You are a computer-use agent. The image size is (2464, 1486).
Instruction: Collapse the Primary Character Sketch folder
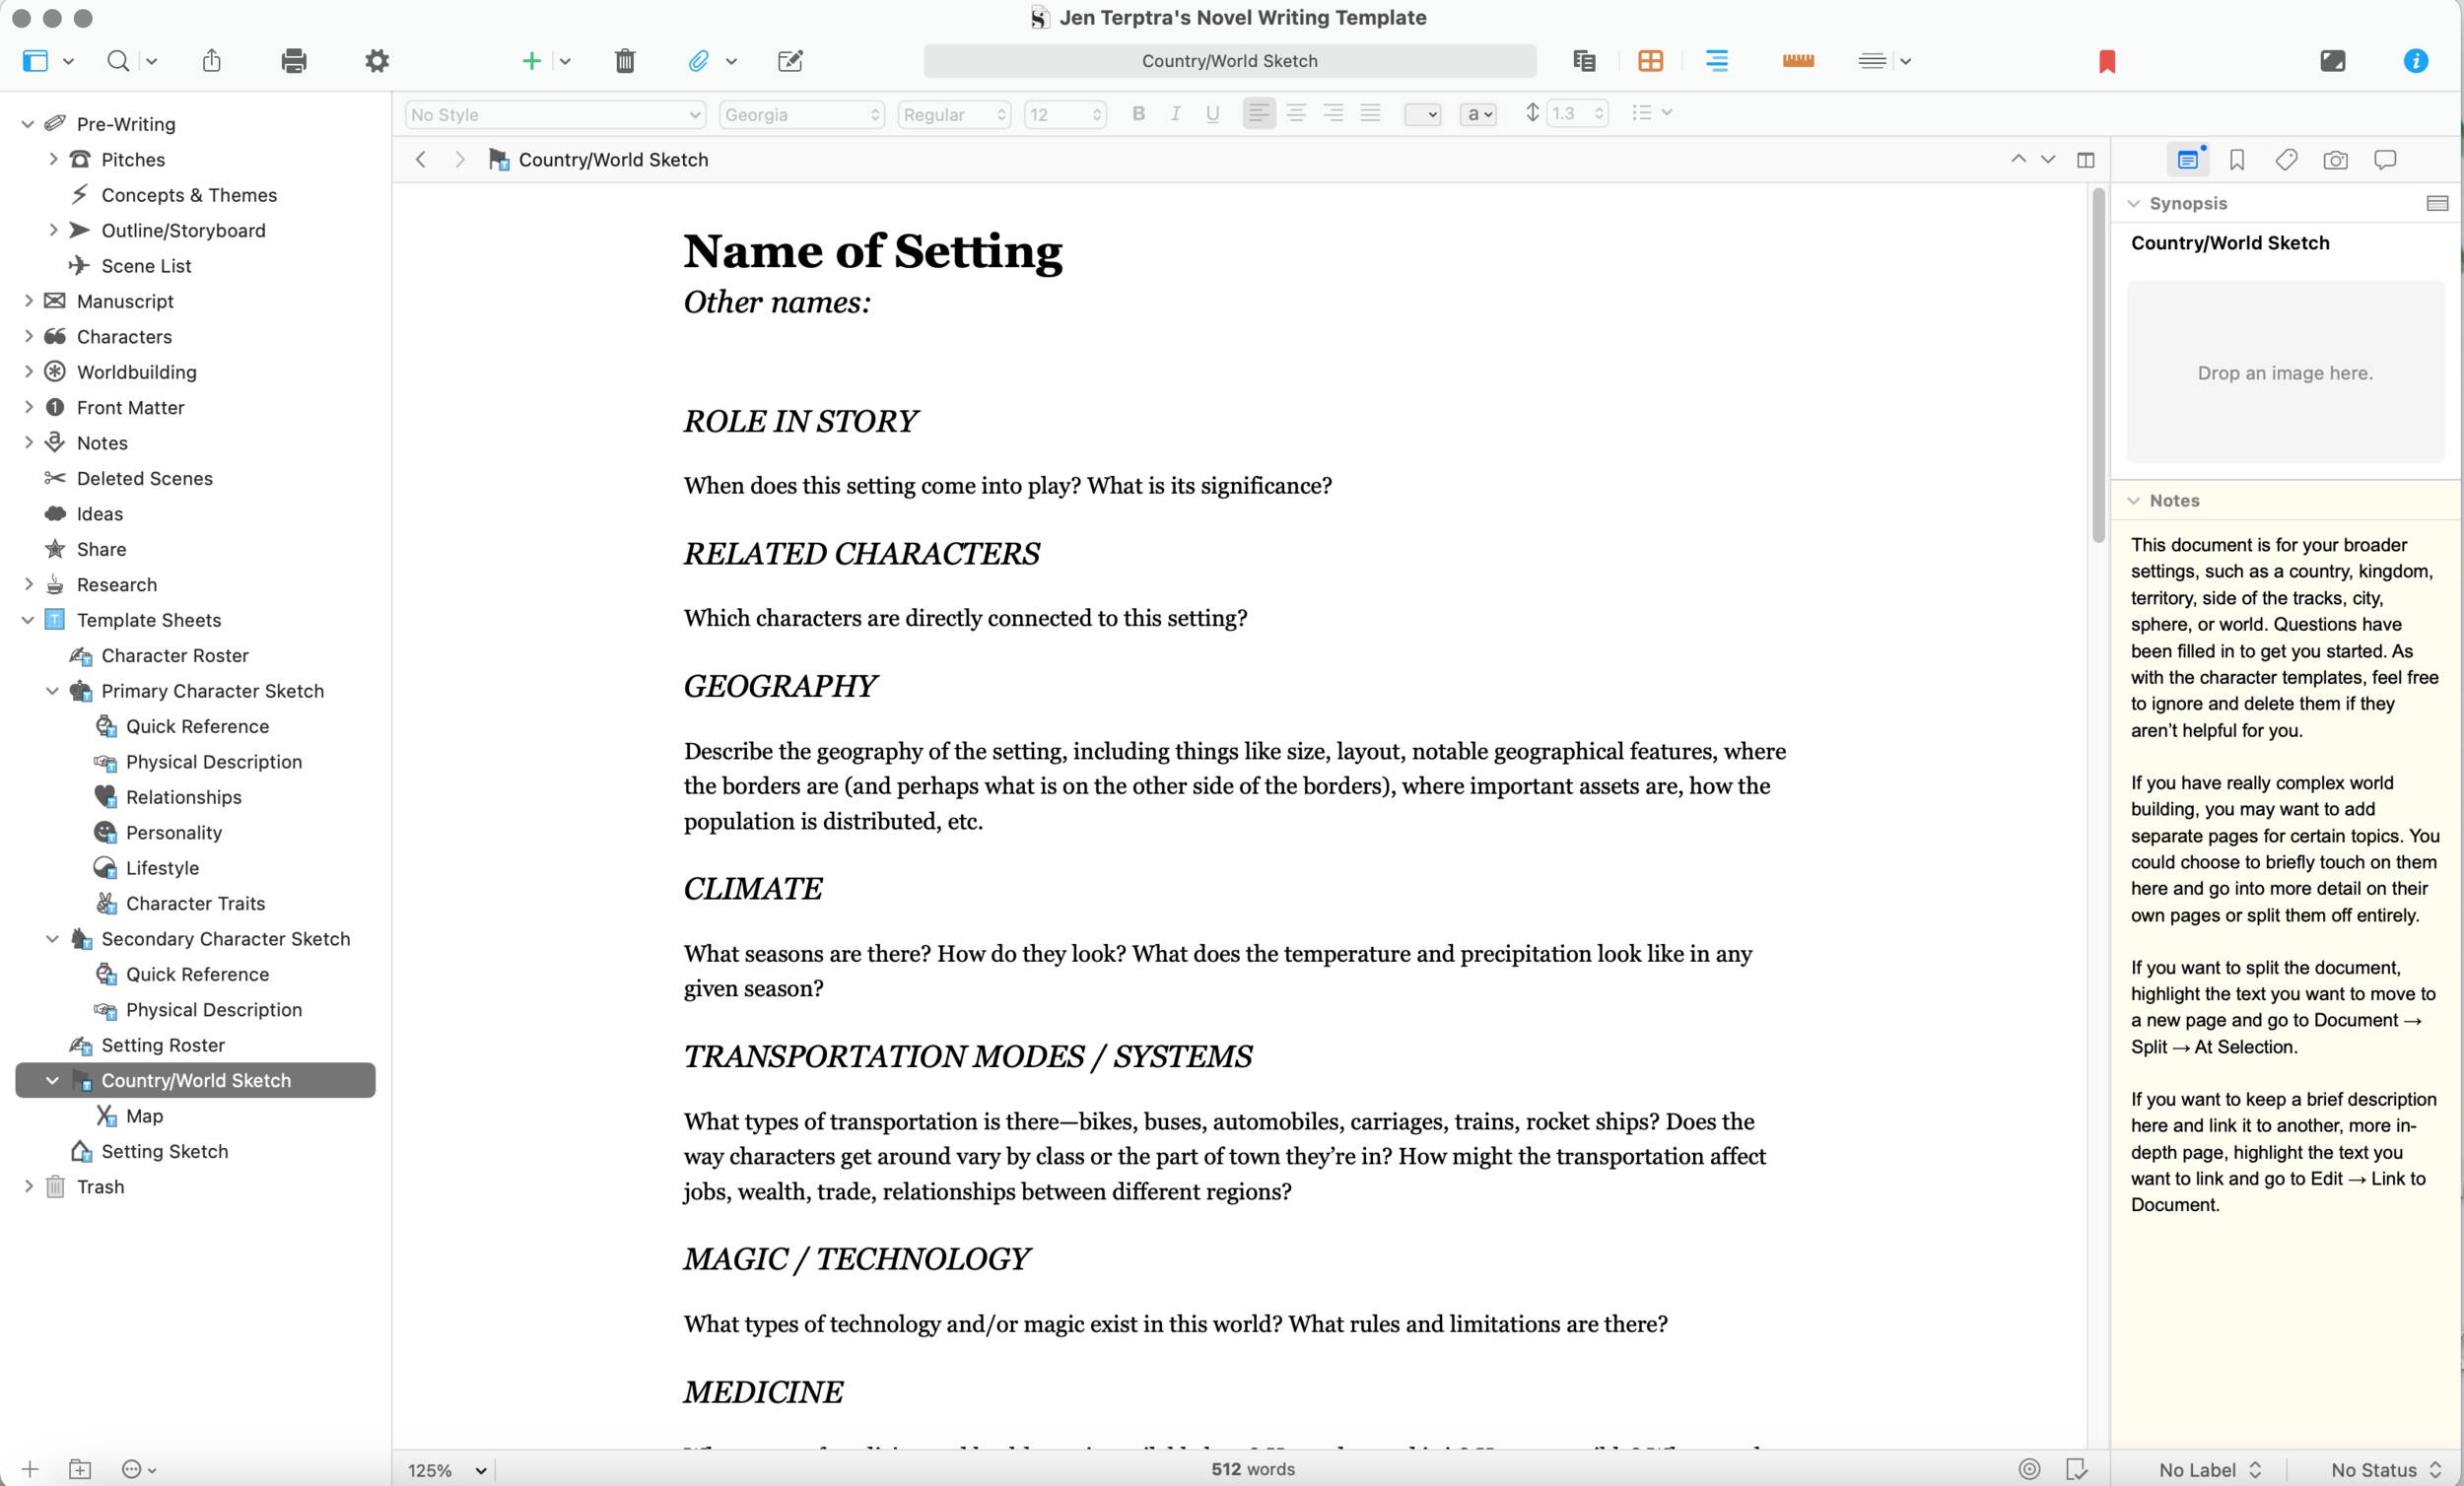pos(52,691)
